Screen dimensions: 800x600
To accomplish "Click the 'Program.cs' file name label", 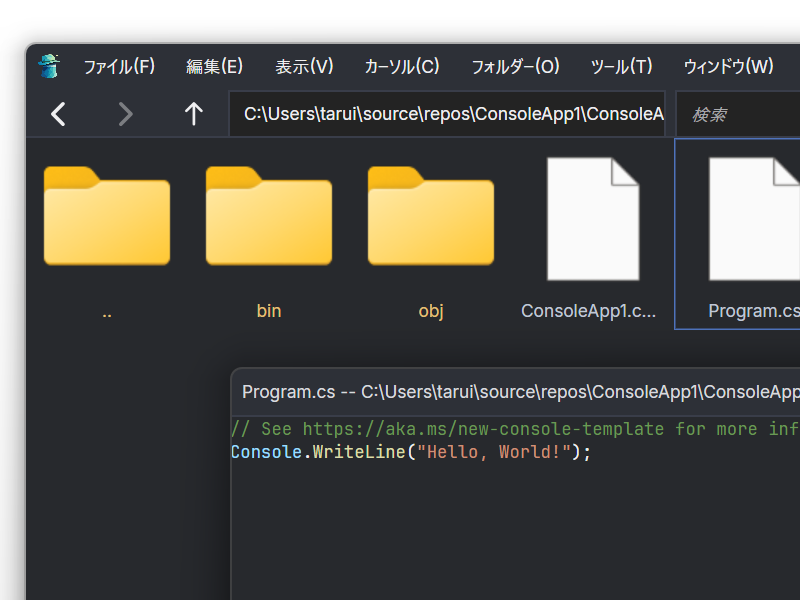I will 754,311.
